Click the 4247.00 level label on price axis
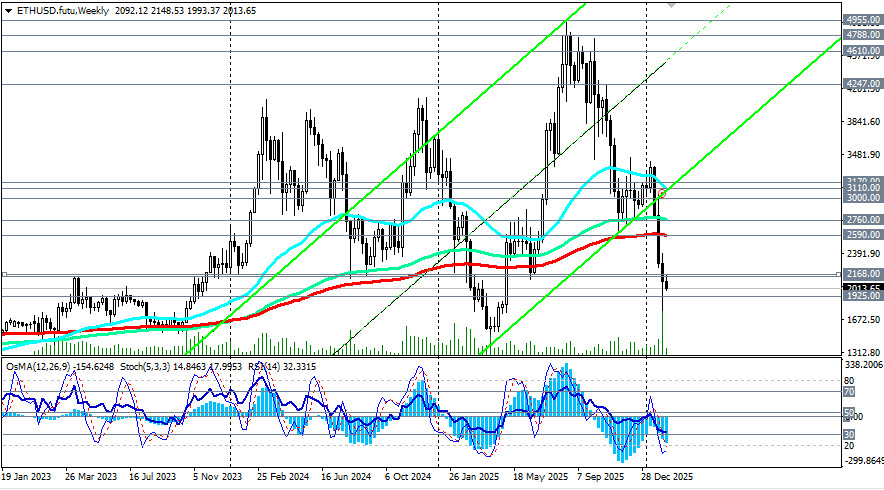Screen dimensions: 884x490 pos(861,85)
